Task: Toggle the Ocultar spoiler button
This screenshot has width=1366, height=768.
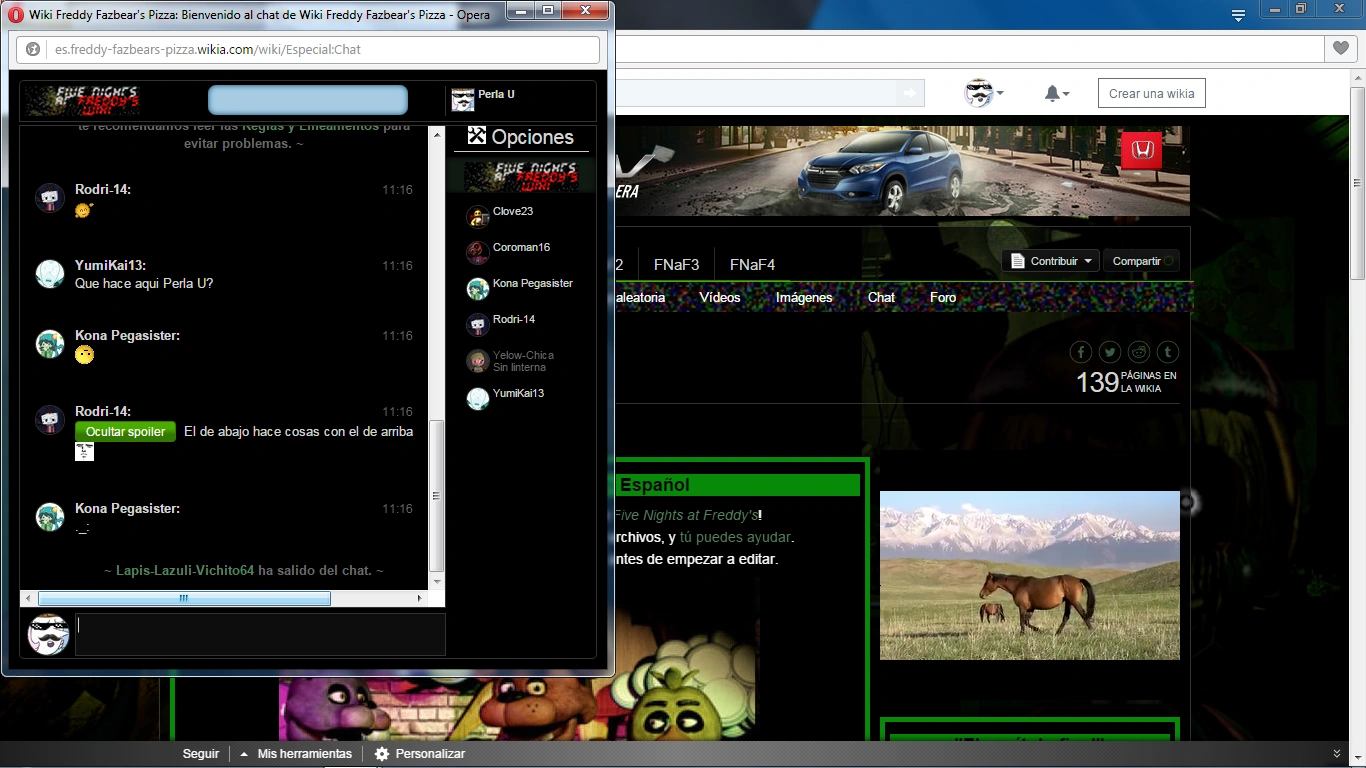Action: click(126, 432)
